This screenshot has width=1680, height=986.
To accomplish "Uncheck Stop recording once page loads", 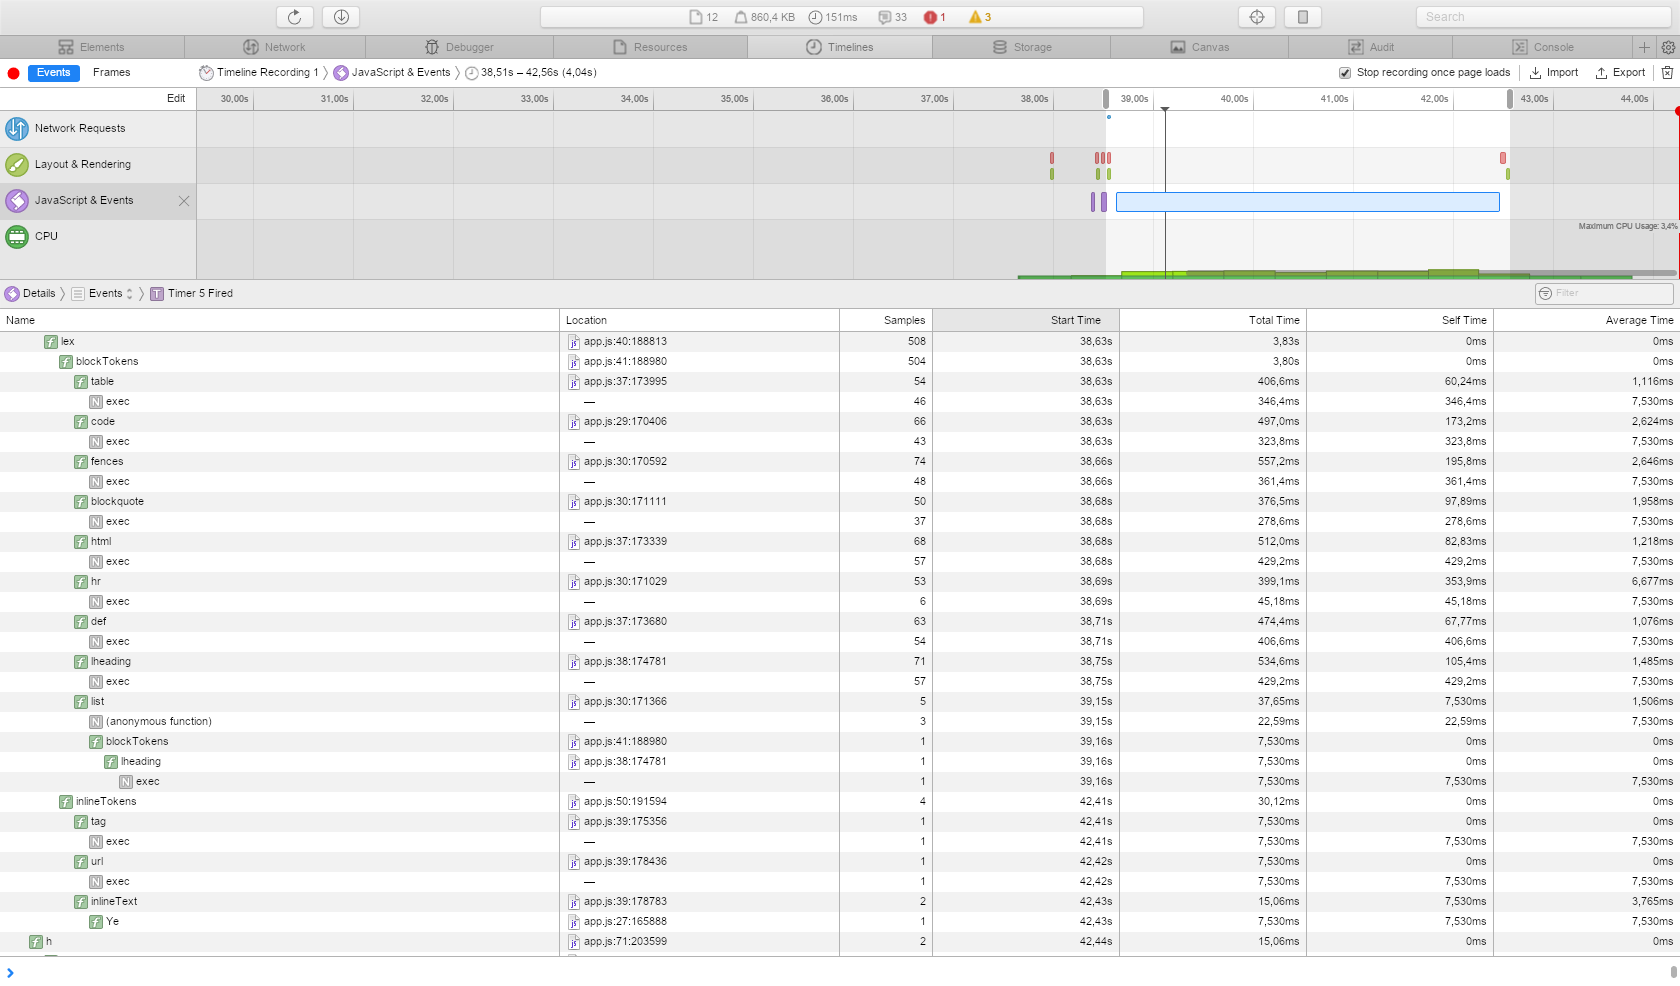I will (x=1345, y=72).
